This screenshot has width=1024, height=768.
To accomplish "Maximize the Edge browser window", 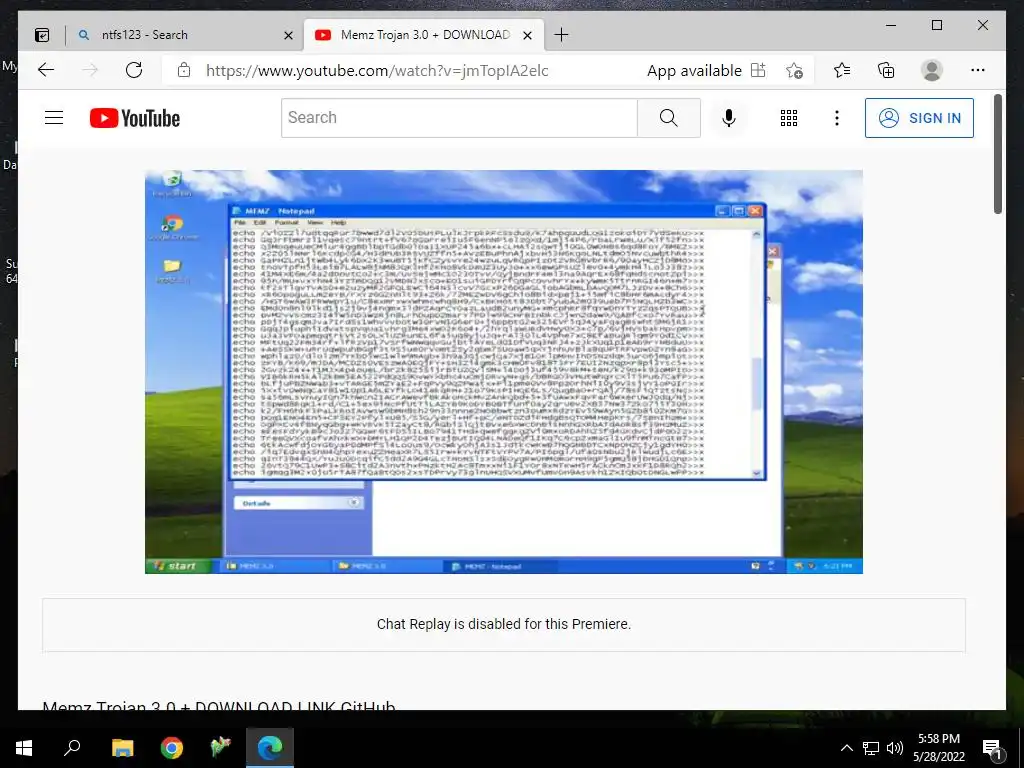I will [x=936, y=25].
